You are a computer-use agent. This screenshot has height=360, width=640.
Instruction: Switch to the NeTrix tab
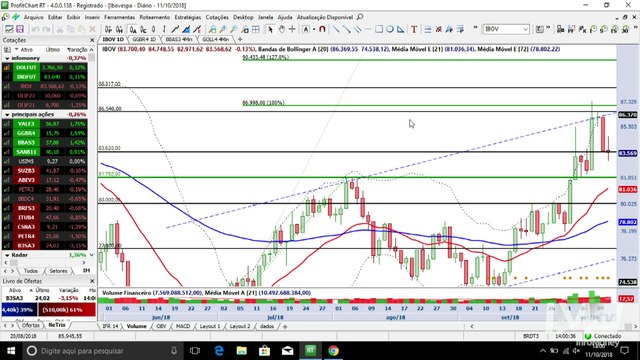57,325
